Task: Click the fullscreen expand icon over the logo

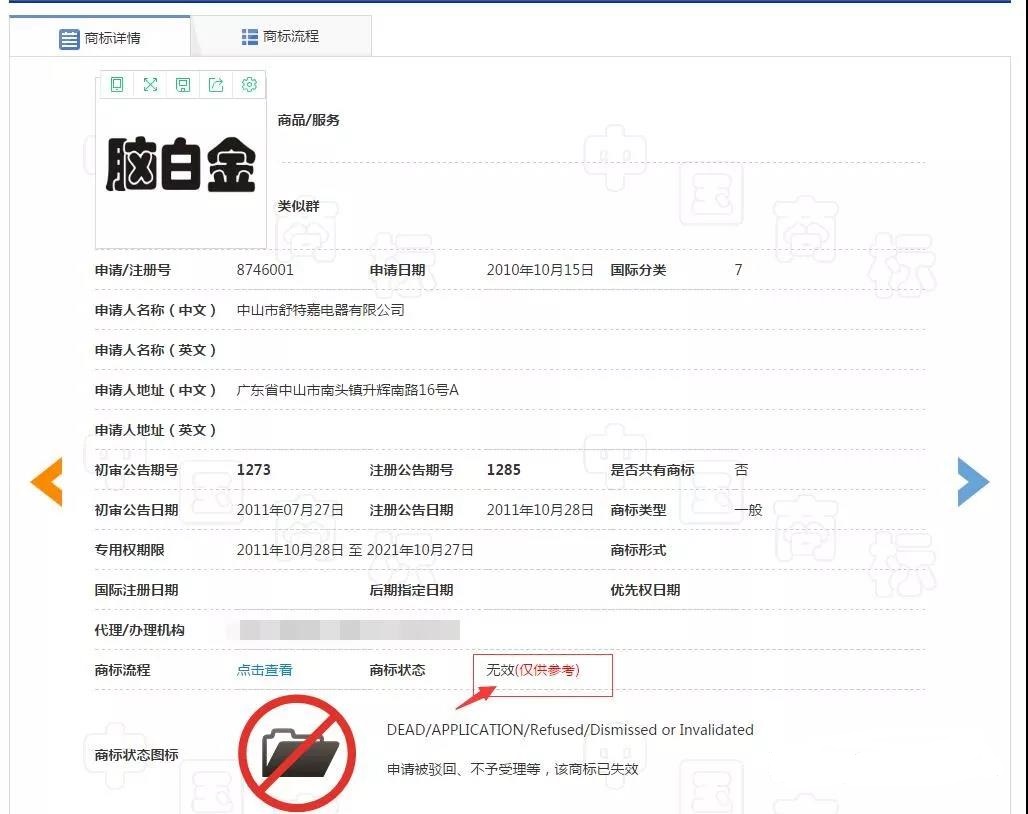Action: pyautogui.click(x=149, y=85)
